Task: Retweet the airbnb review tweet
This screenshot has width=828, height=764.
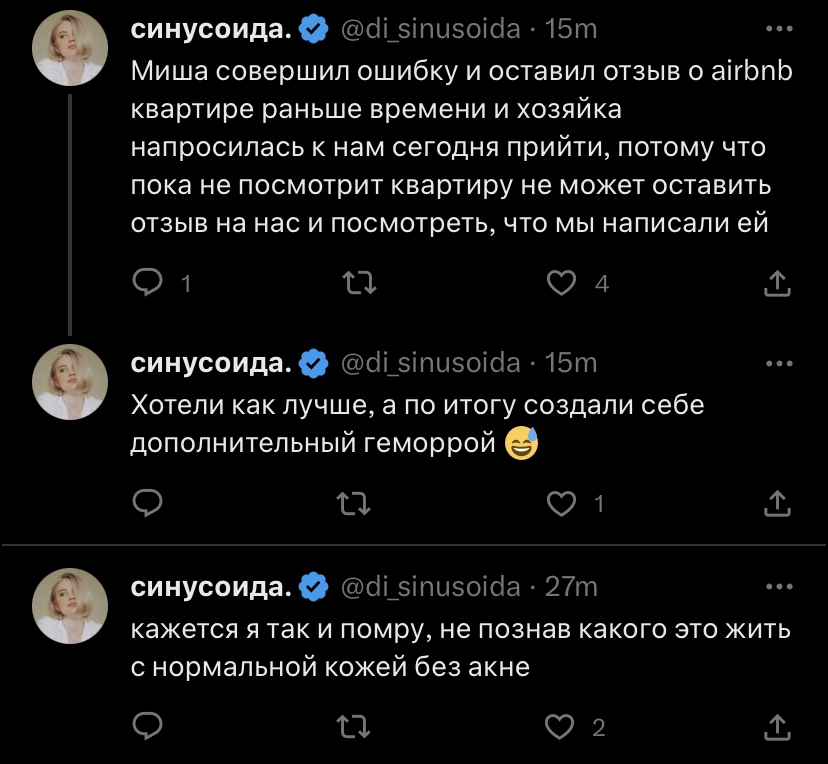Action: [x=356, y=285]
